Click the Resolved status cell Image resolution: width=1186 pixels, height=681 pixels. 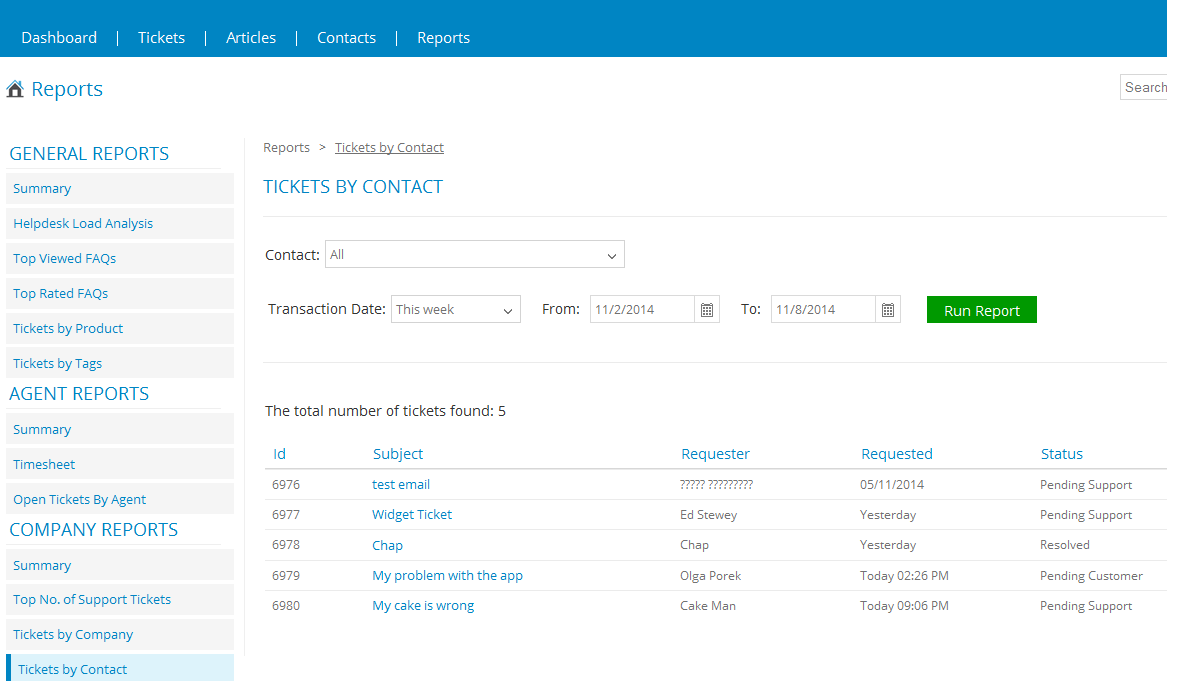(1065, 545)
